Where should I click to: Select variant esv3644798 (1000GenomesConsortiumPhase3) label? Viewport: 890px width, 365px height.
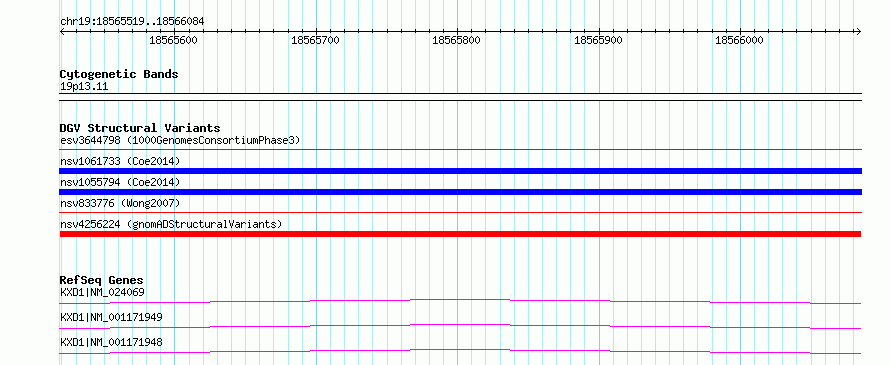(180, 140)
